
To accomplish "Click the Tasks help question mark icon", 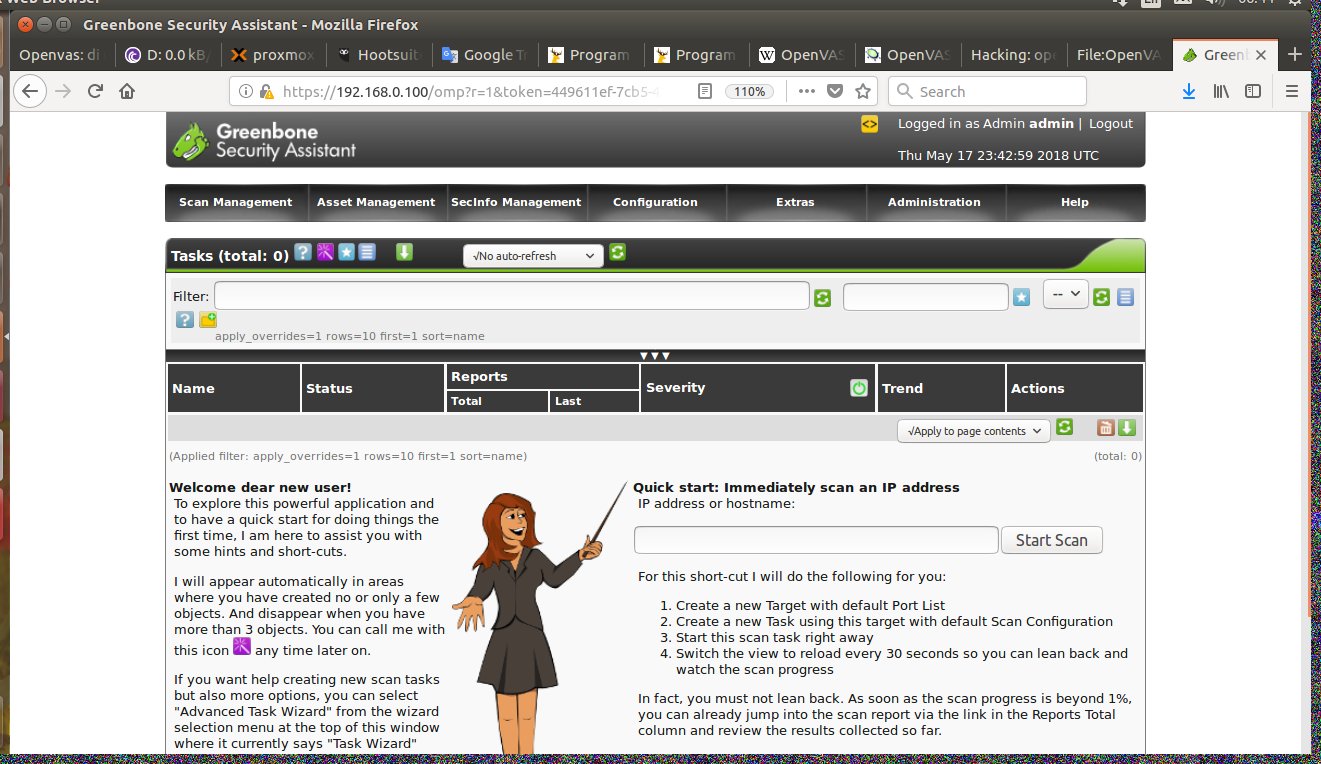I will (303, 253).
